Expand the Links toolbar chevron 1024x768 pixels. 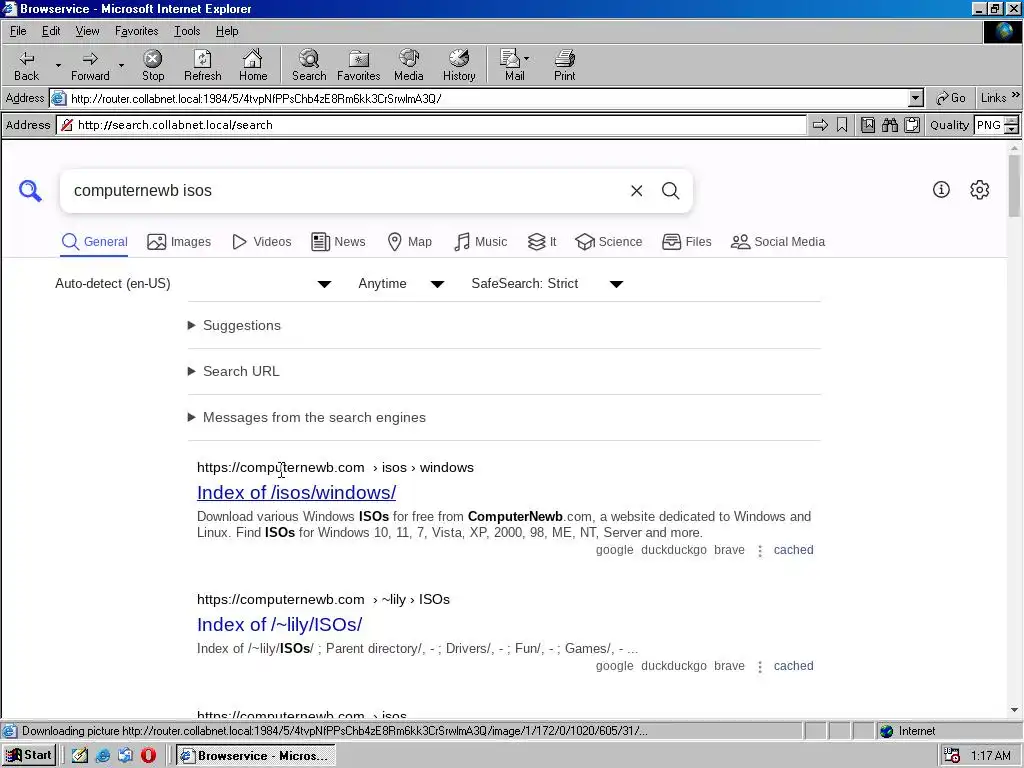pyautogui.click(x=1016, y=95)
